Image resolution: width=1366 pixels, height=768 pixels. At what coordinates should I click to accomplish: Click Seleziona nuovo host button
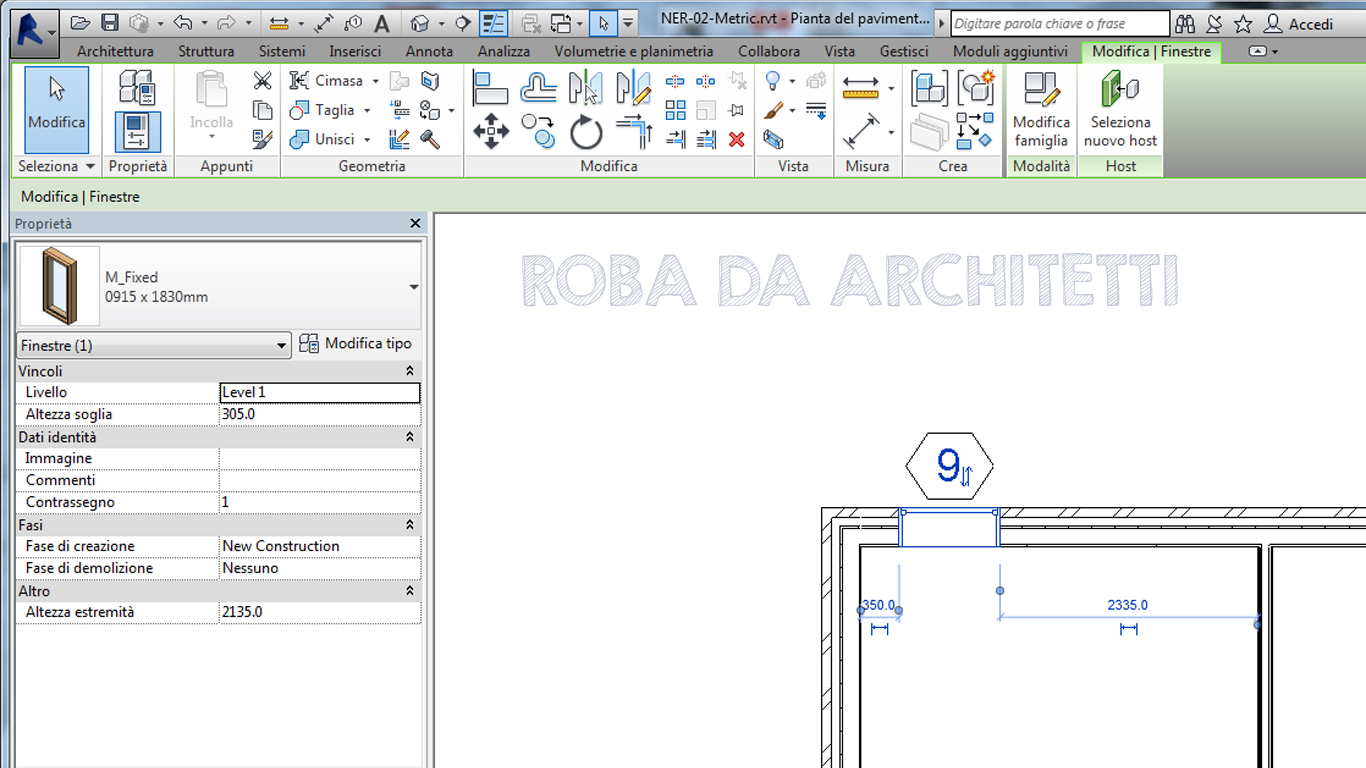(x=1120, y=110)
